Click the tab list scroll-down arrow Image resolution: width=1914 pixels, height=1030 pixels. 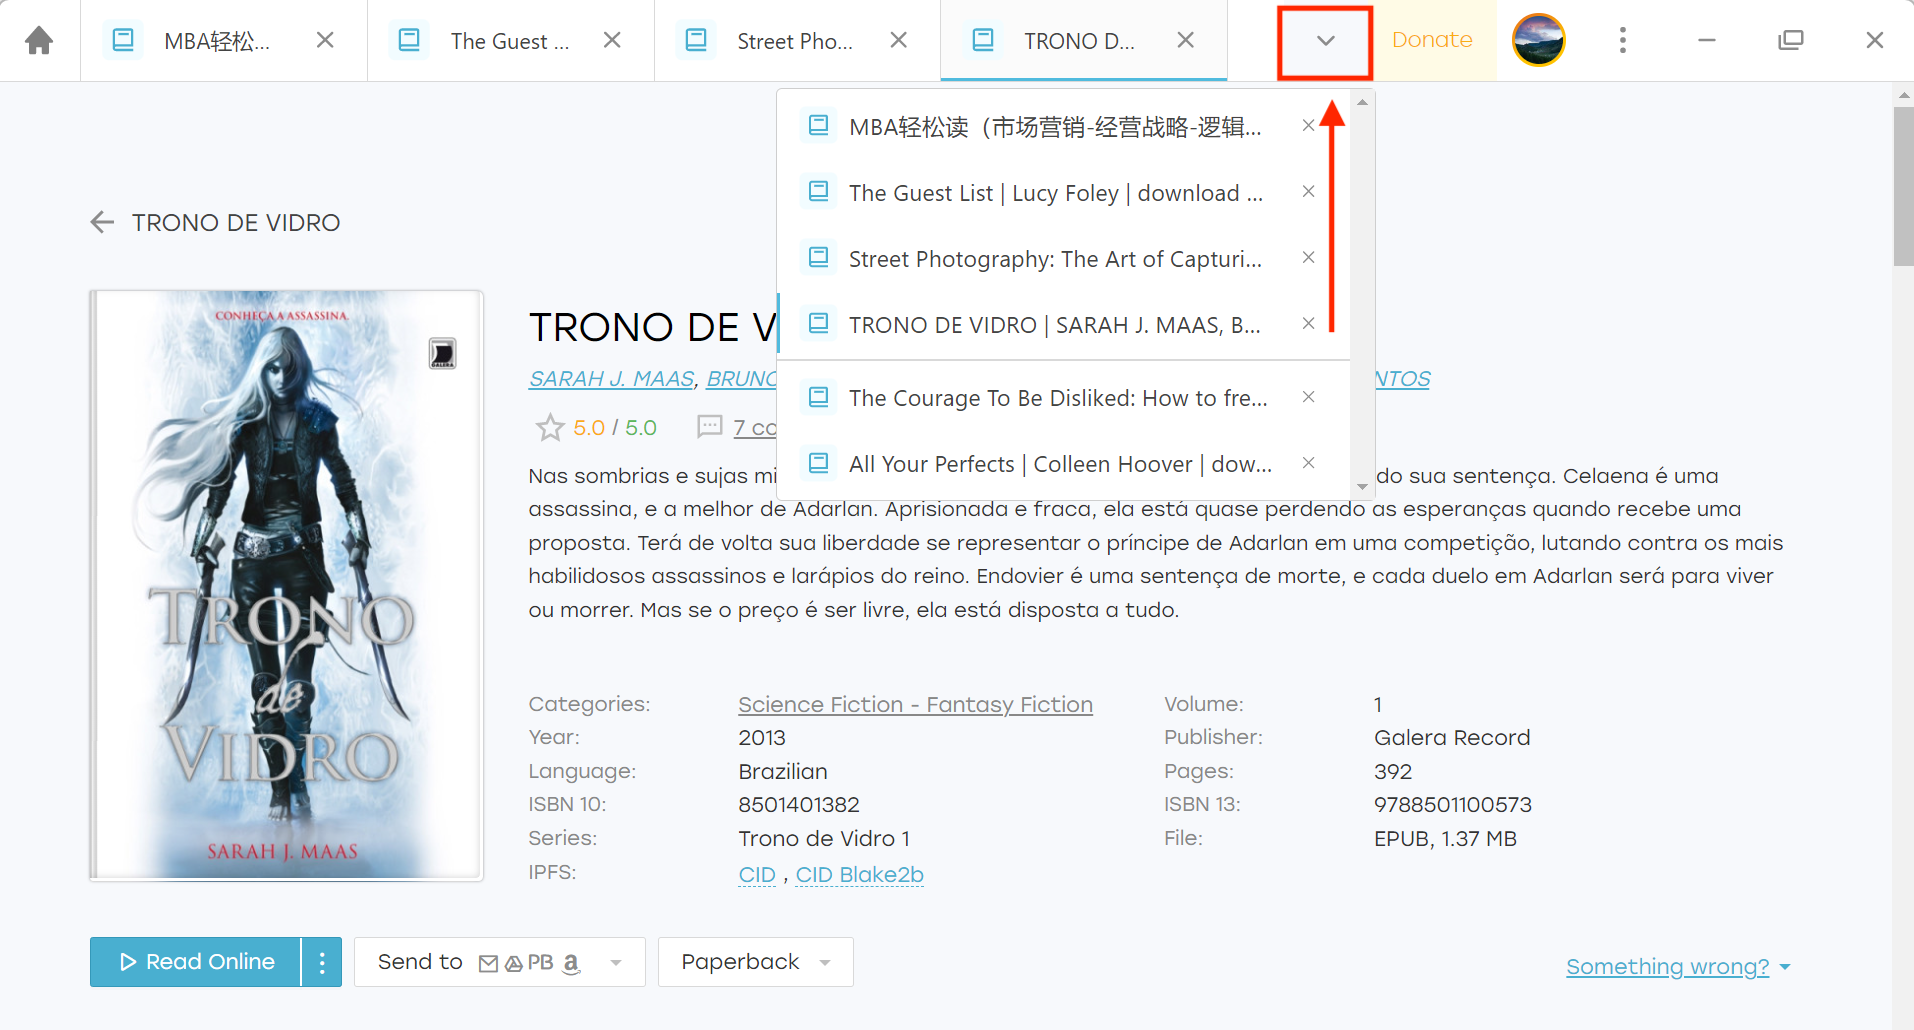pos(1362,487)
